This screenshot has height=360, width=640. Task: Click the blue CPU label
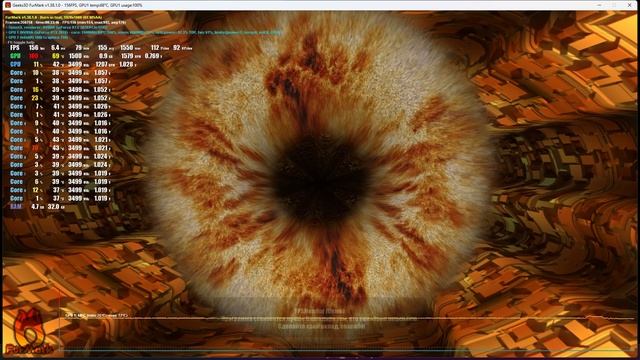[x=15, y=64]
